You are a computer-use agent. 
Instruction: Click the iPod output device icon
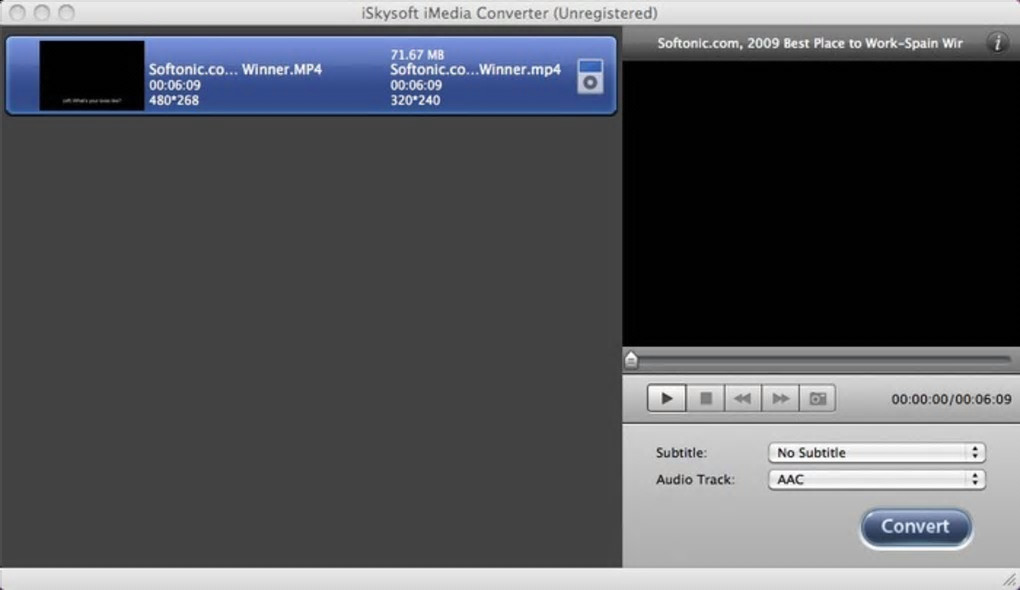click(590, 76)
